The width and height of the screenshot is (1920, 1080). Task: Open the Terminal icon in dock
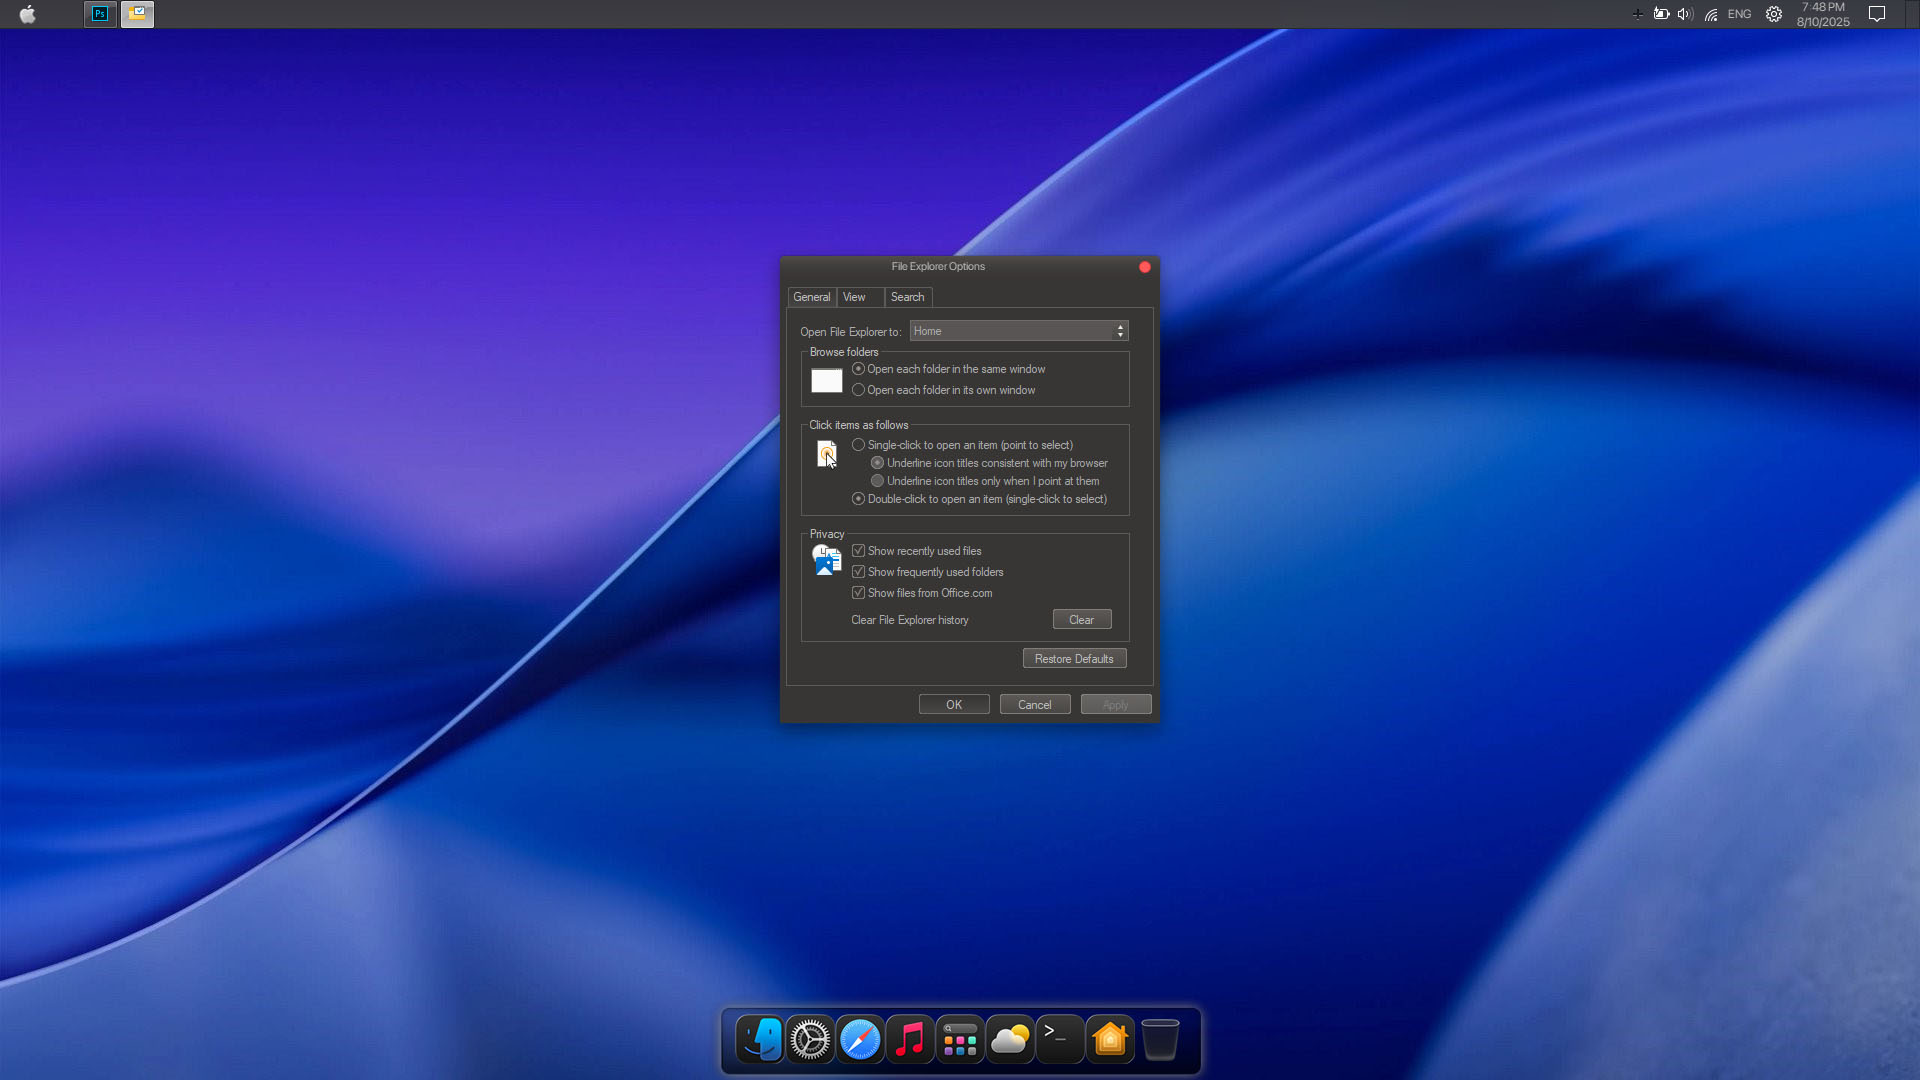click(1060, 1040)
